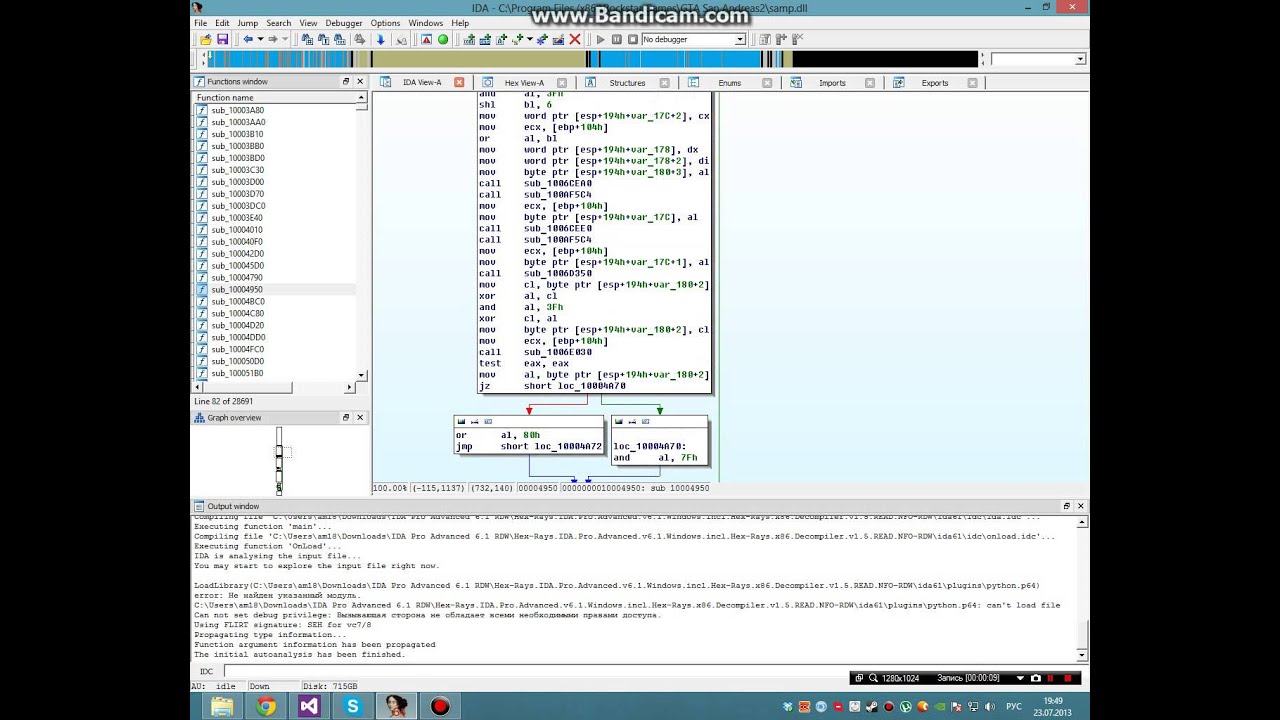The image size is (1280, 720).
Task: Save database with floppy disk icon
Action: (222, 39)
